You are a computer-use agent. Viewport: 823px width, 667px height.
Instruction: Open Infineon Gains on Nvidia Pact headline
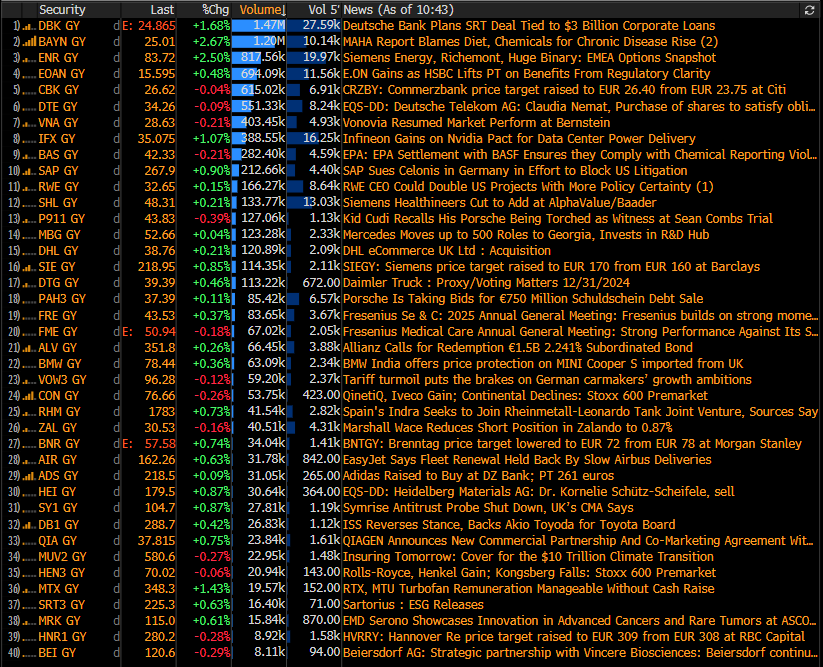(x=519, y=139)
